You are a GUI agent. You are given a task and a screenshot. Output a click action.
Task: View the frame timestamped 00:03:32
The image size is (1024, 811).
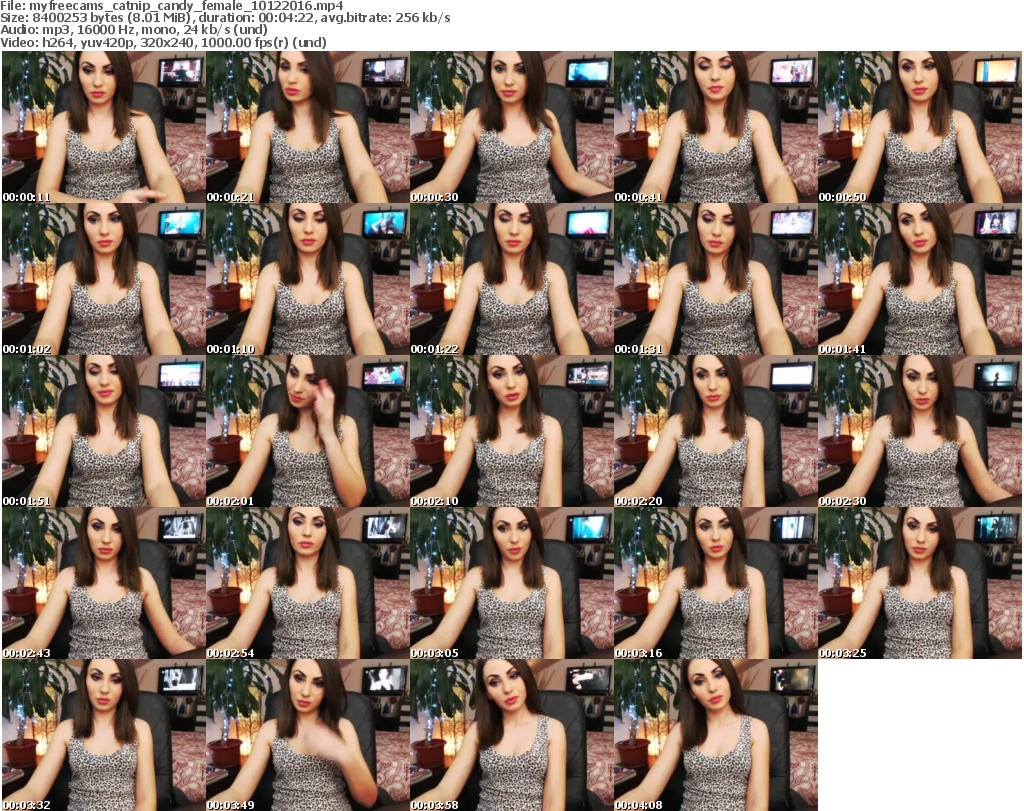tap(103, 735)
